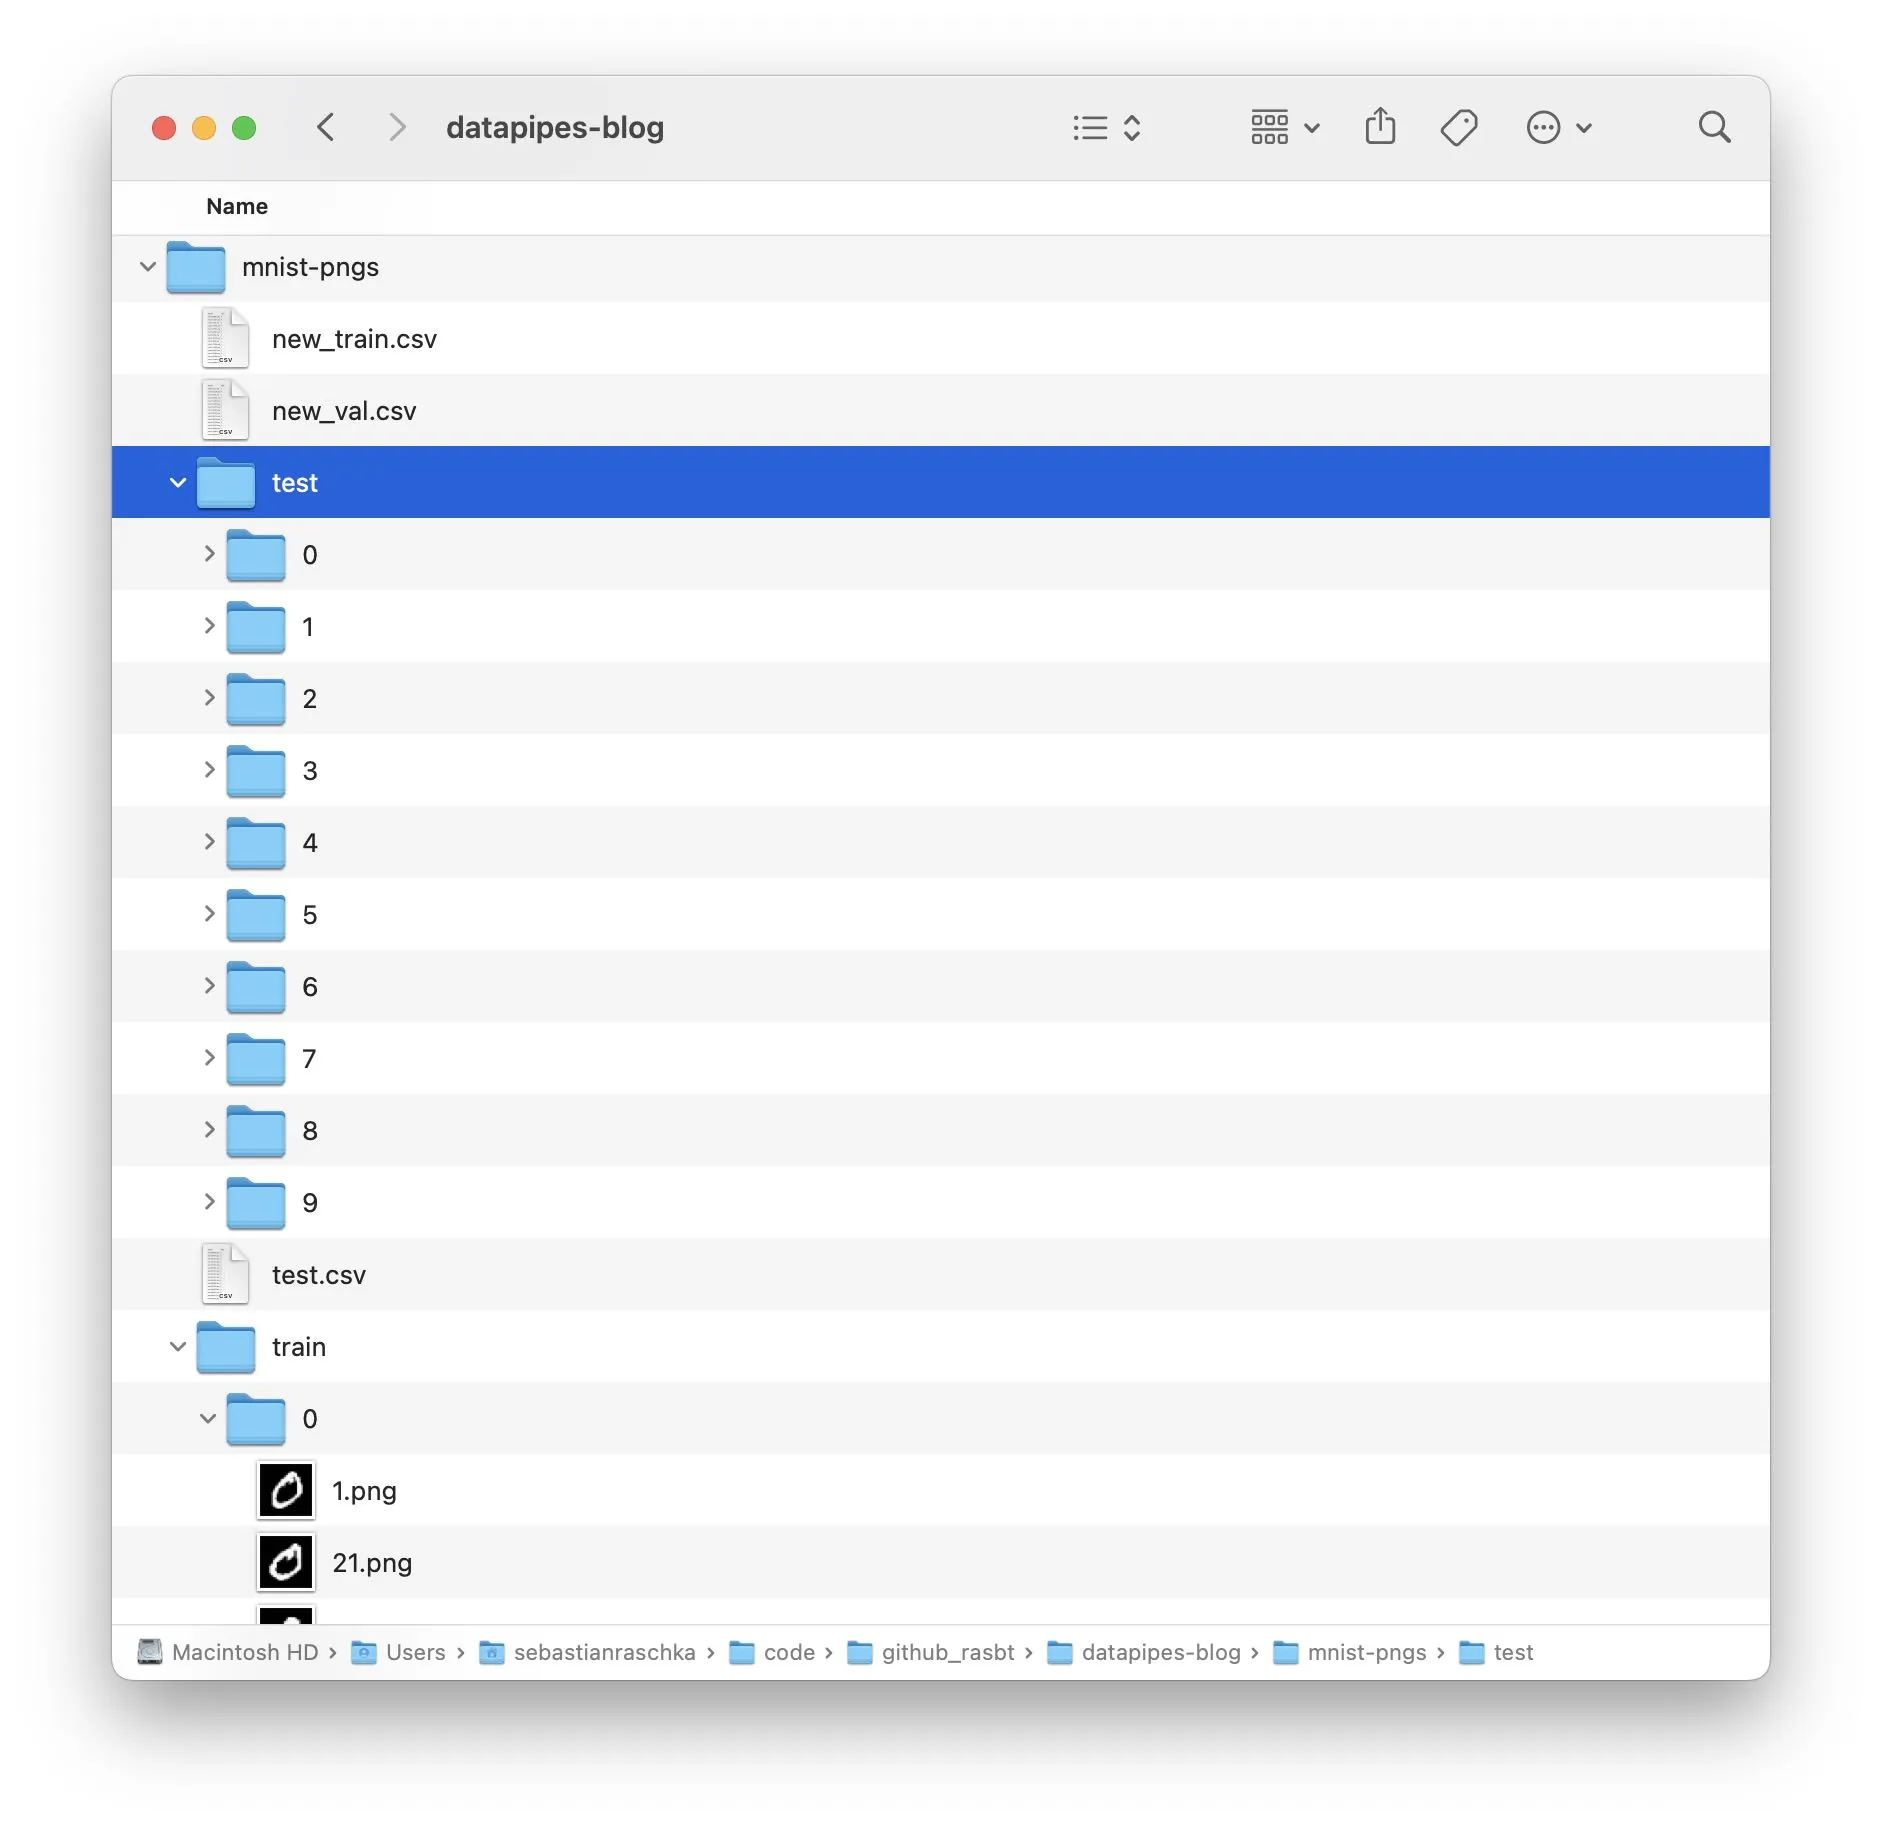Click the new_val.csv file name
This screenshot has width=1882, height=1828.
344,411
